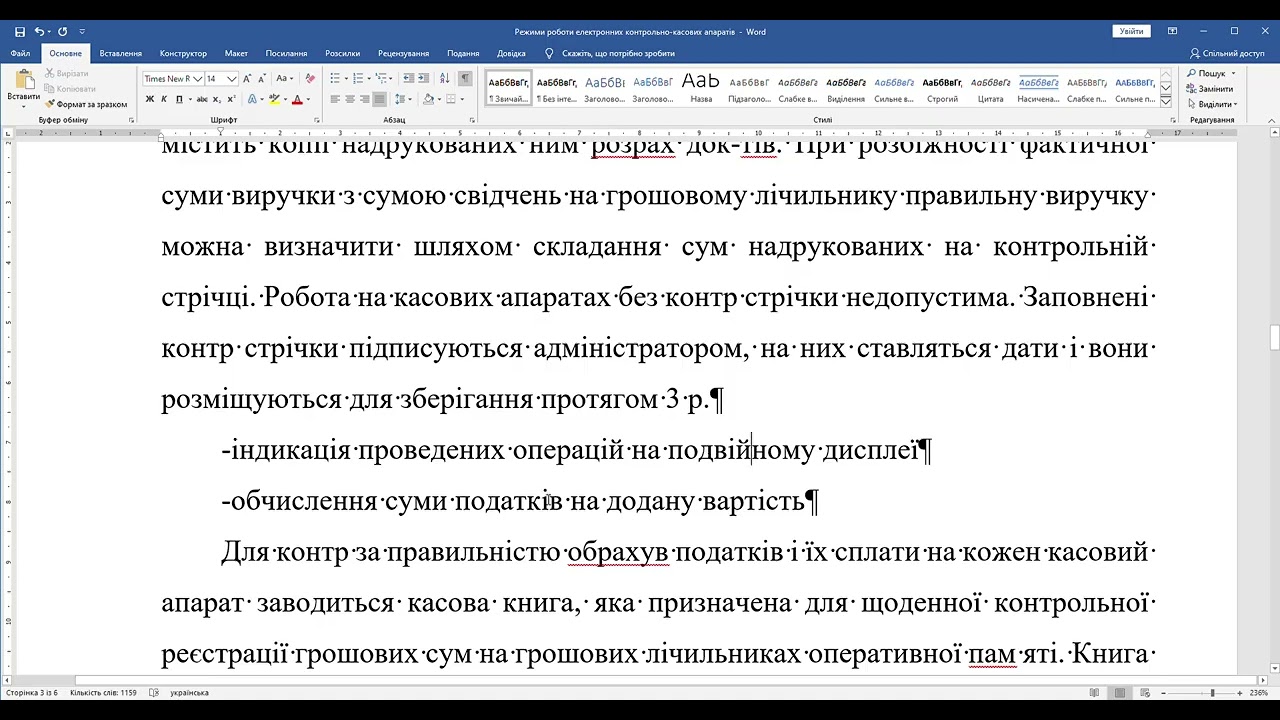1280x720 pixels.
Task: Click Формат за зразком format painter
Action: (x=86, y=104)
